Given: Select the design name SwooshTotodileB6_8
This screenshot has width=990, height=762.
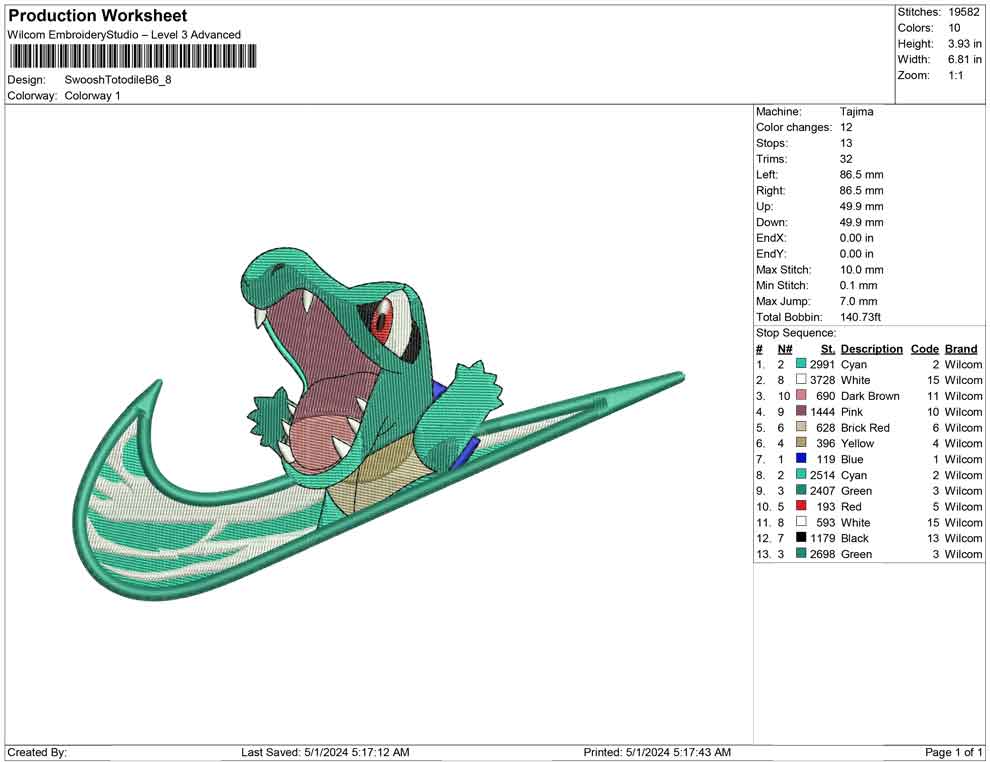Looking at the screenshot, I should click(x=118, y=80).
